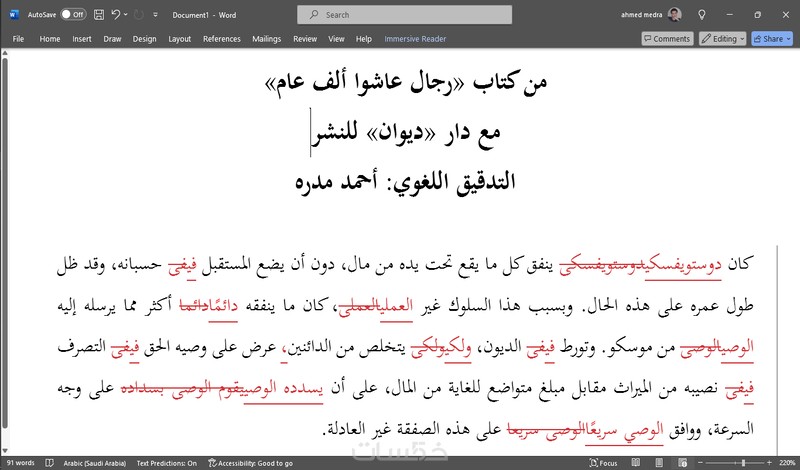Click the ahmed medra account name

coord(641,15)
